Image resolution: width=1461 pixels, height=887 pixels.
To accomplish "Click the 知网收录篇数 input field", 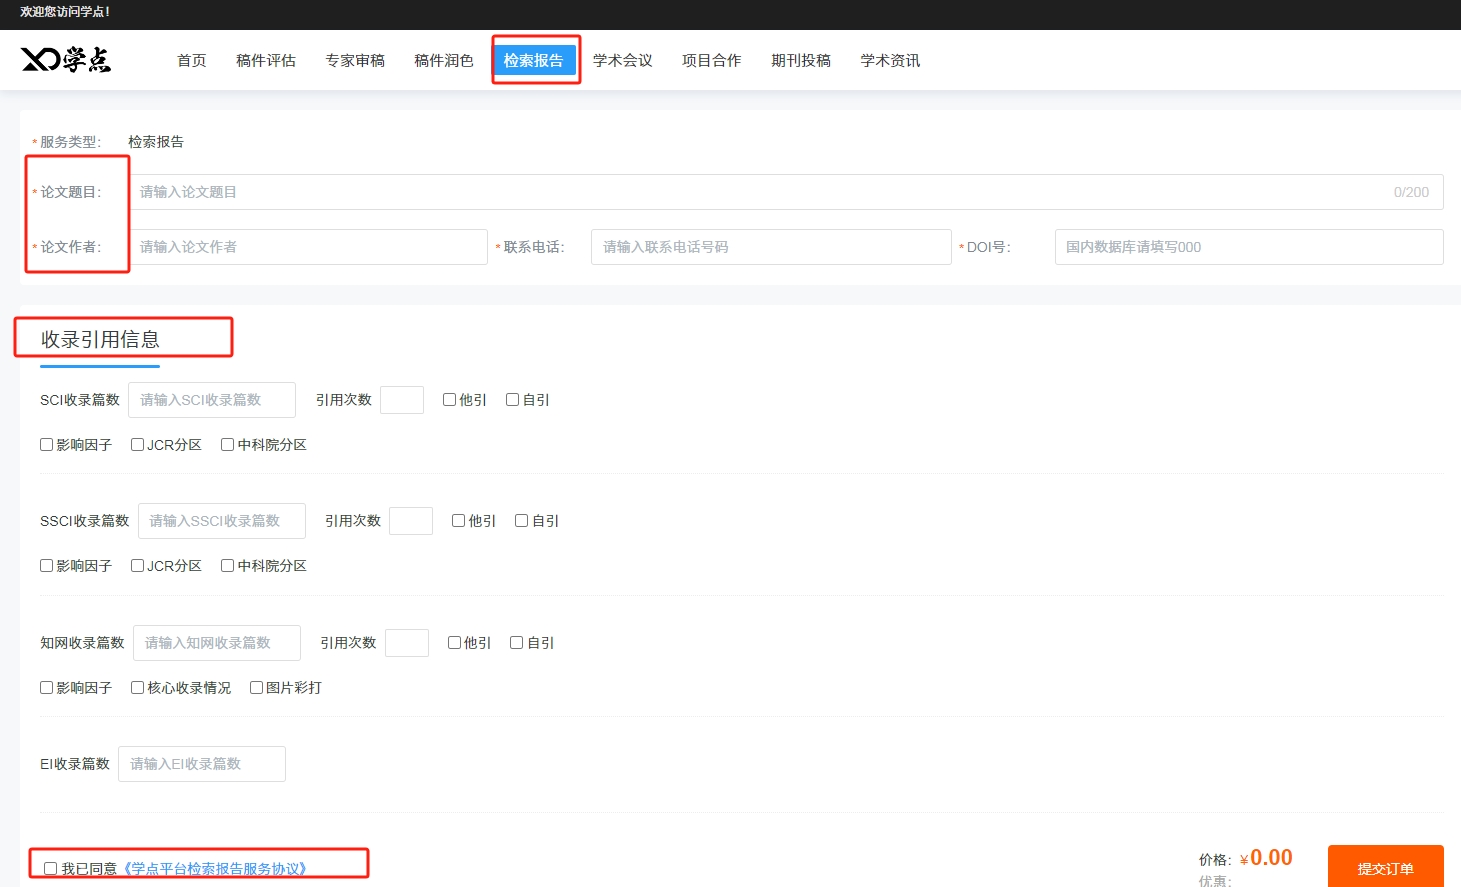I will 217,643.
